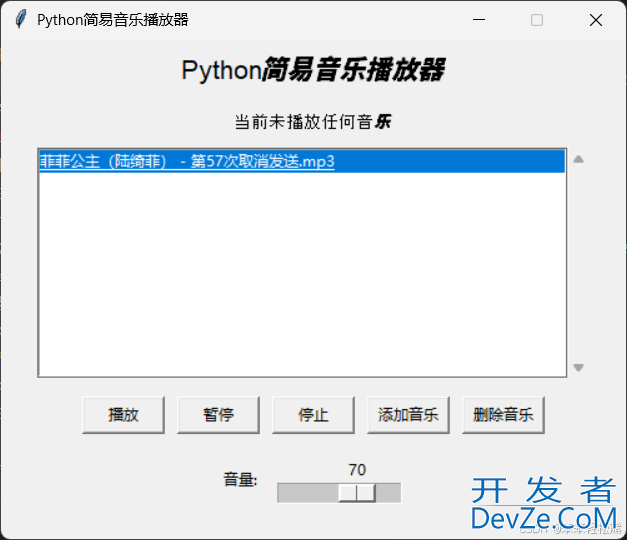This screenshot has width=627, height=540.
Task: Click the volume slider handle
Action: pyautogui.click(x=357, y=492)
